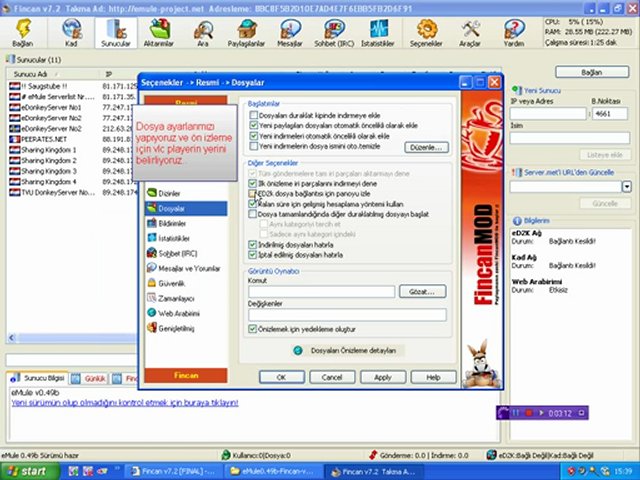Open the Ara search toolbar icon

click(203, 33)
